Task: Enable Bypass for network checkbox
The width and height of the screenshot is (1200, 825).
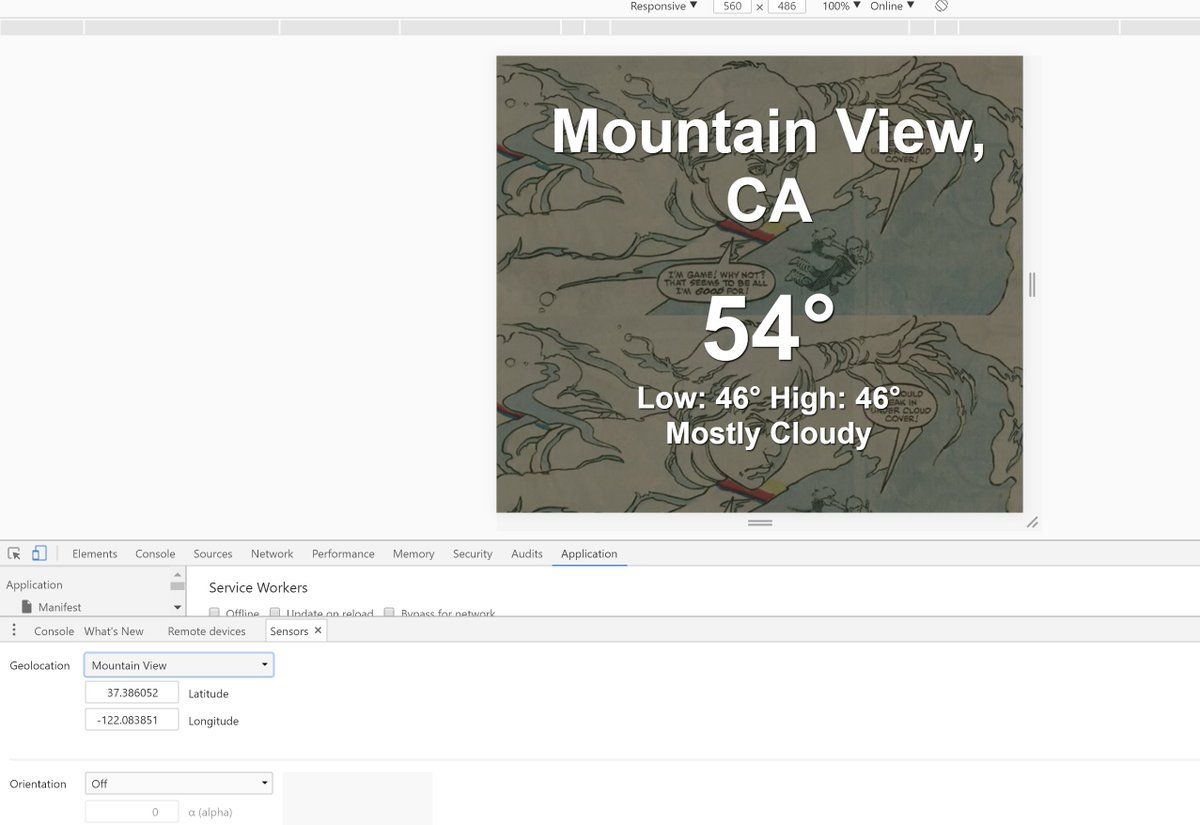Action: pyautogui.click(x=390, y=613)
